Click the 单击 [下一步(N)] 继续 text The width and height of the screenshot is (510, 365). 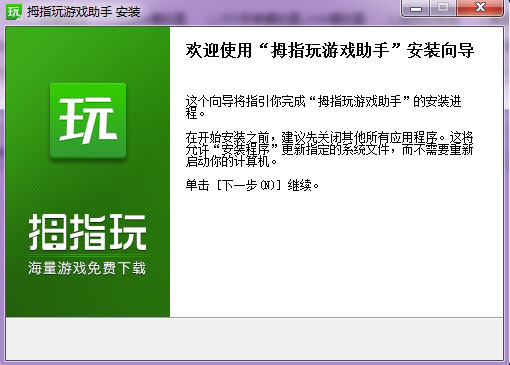[252, 185]
